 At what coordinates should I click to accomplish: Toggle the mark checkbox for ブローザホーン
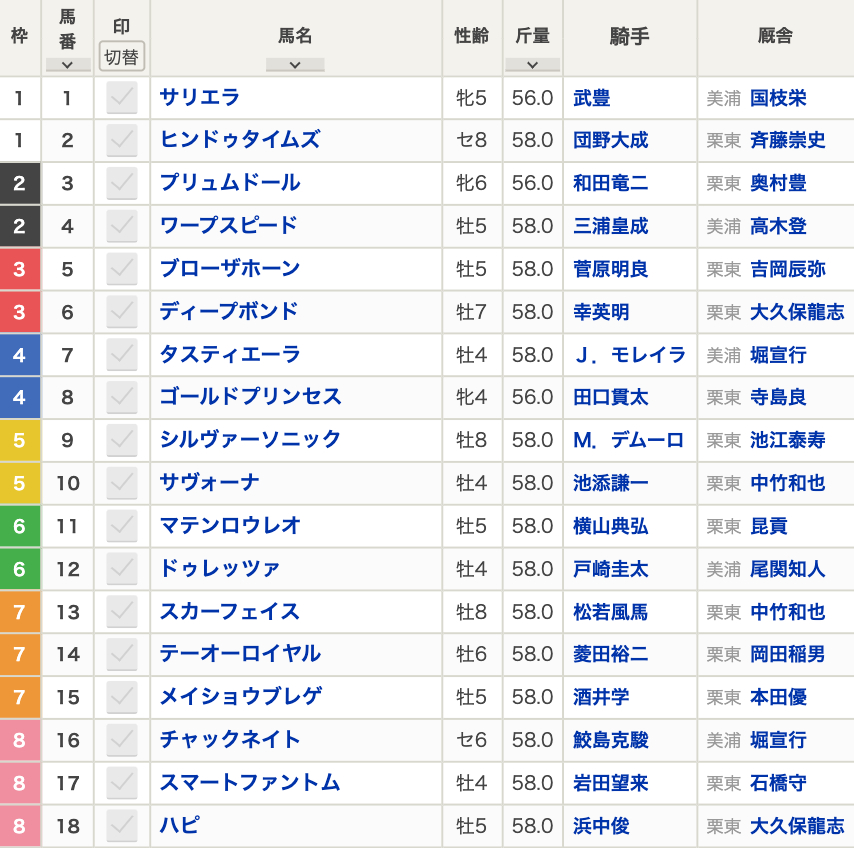pyautogui.click(x=121, y=269)
